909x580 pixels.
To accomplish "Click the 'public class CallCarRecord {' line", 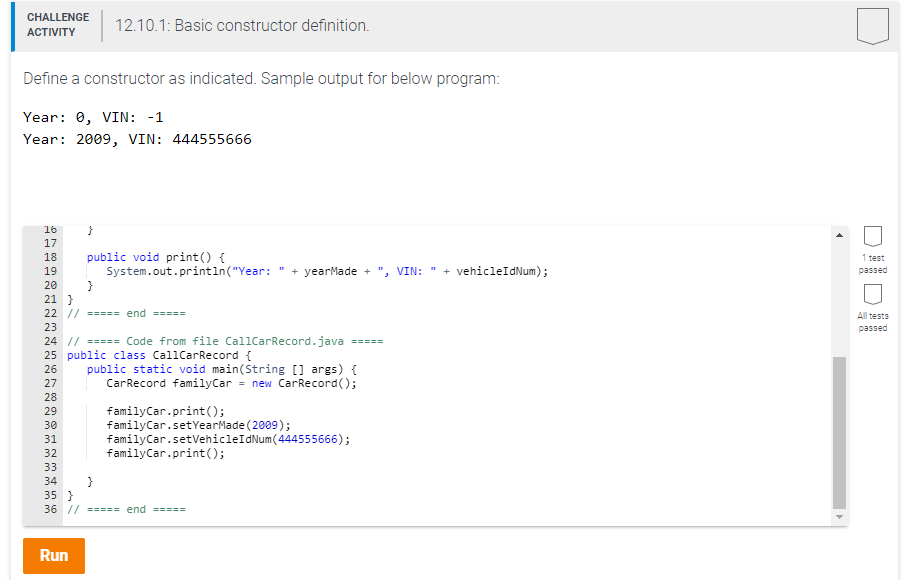I will pos(159,355).
